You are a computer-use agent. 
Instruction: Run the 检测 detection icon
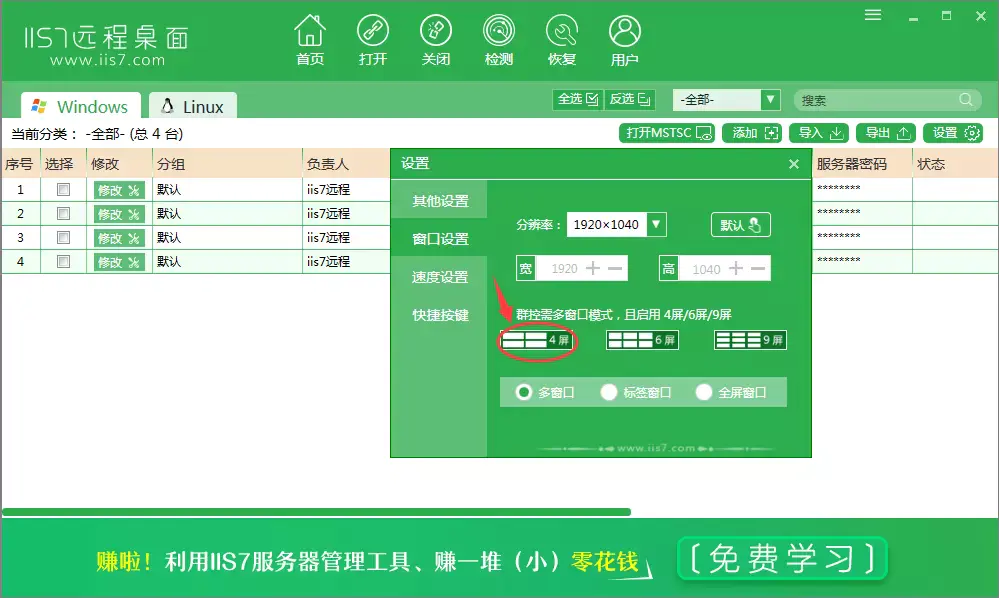coord(499,40)
